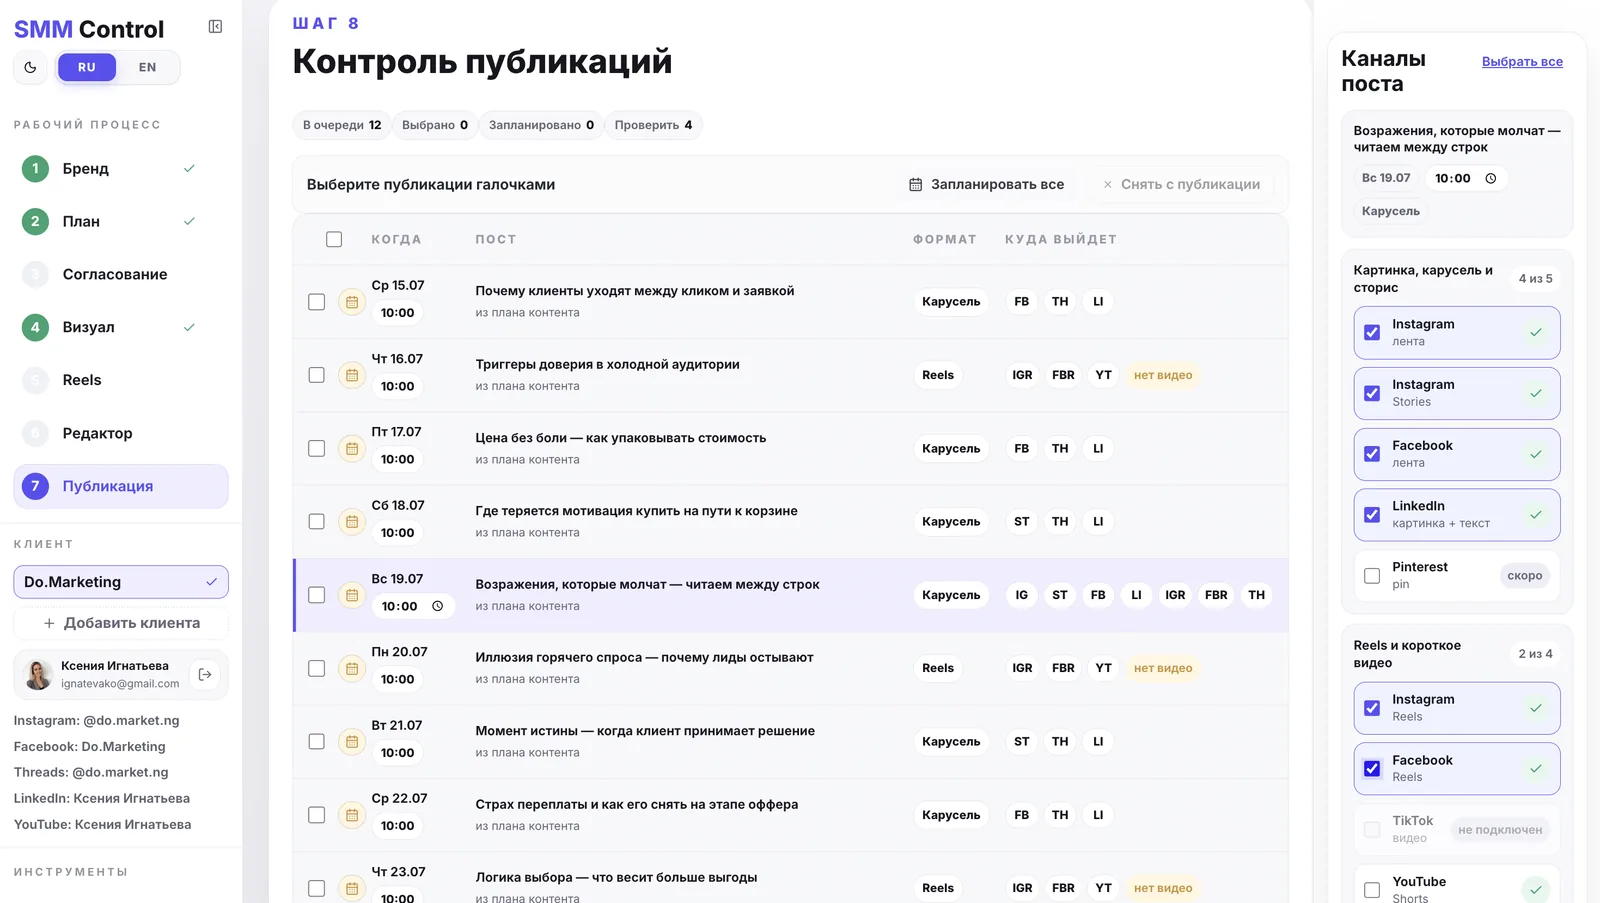Open the Карусель format chip in the channels panel
The image size is (1600, 903).
1391,211
